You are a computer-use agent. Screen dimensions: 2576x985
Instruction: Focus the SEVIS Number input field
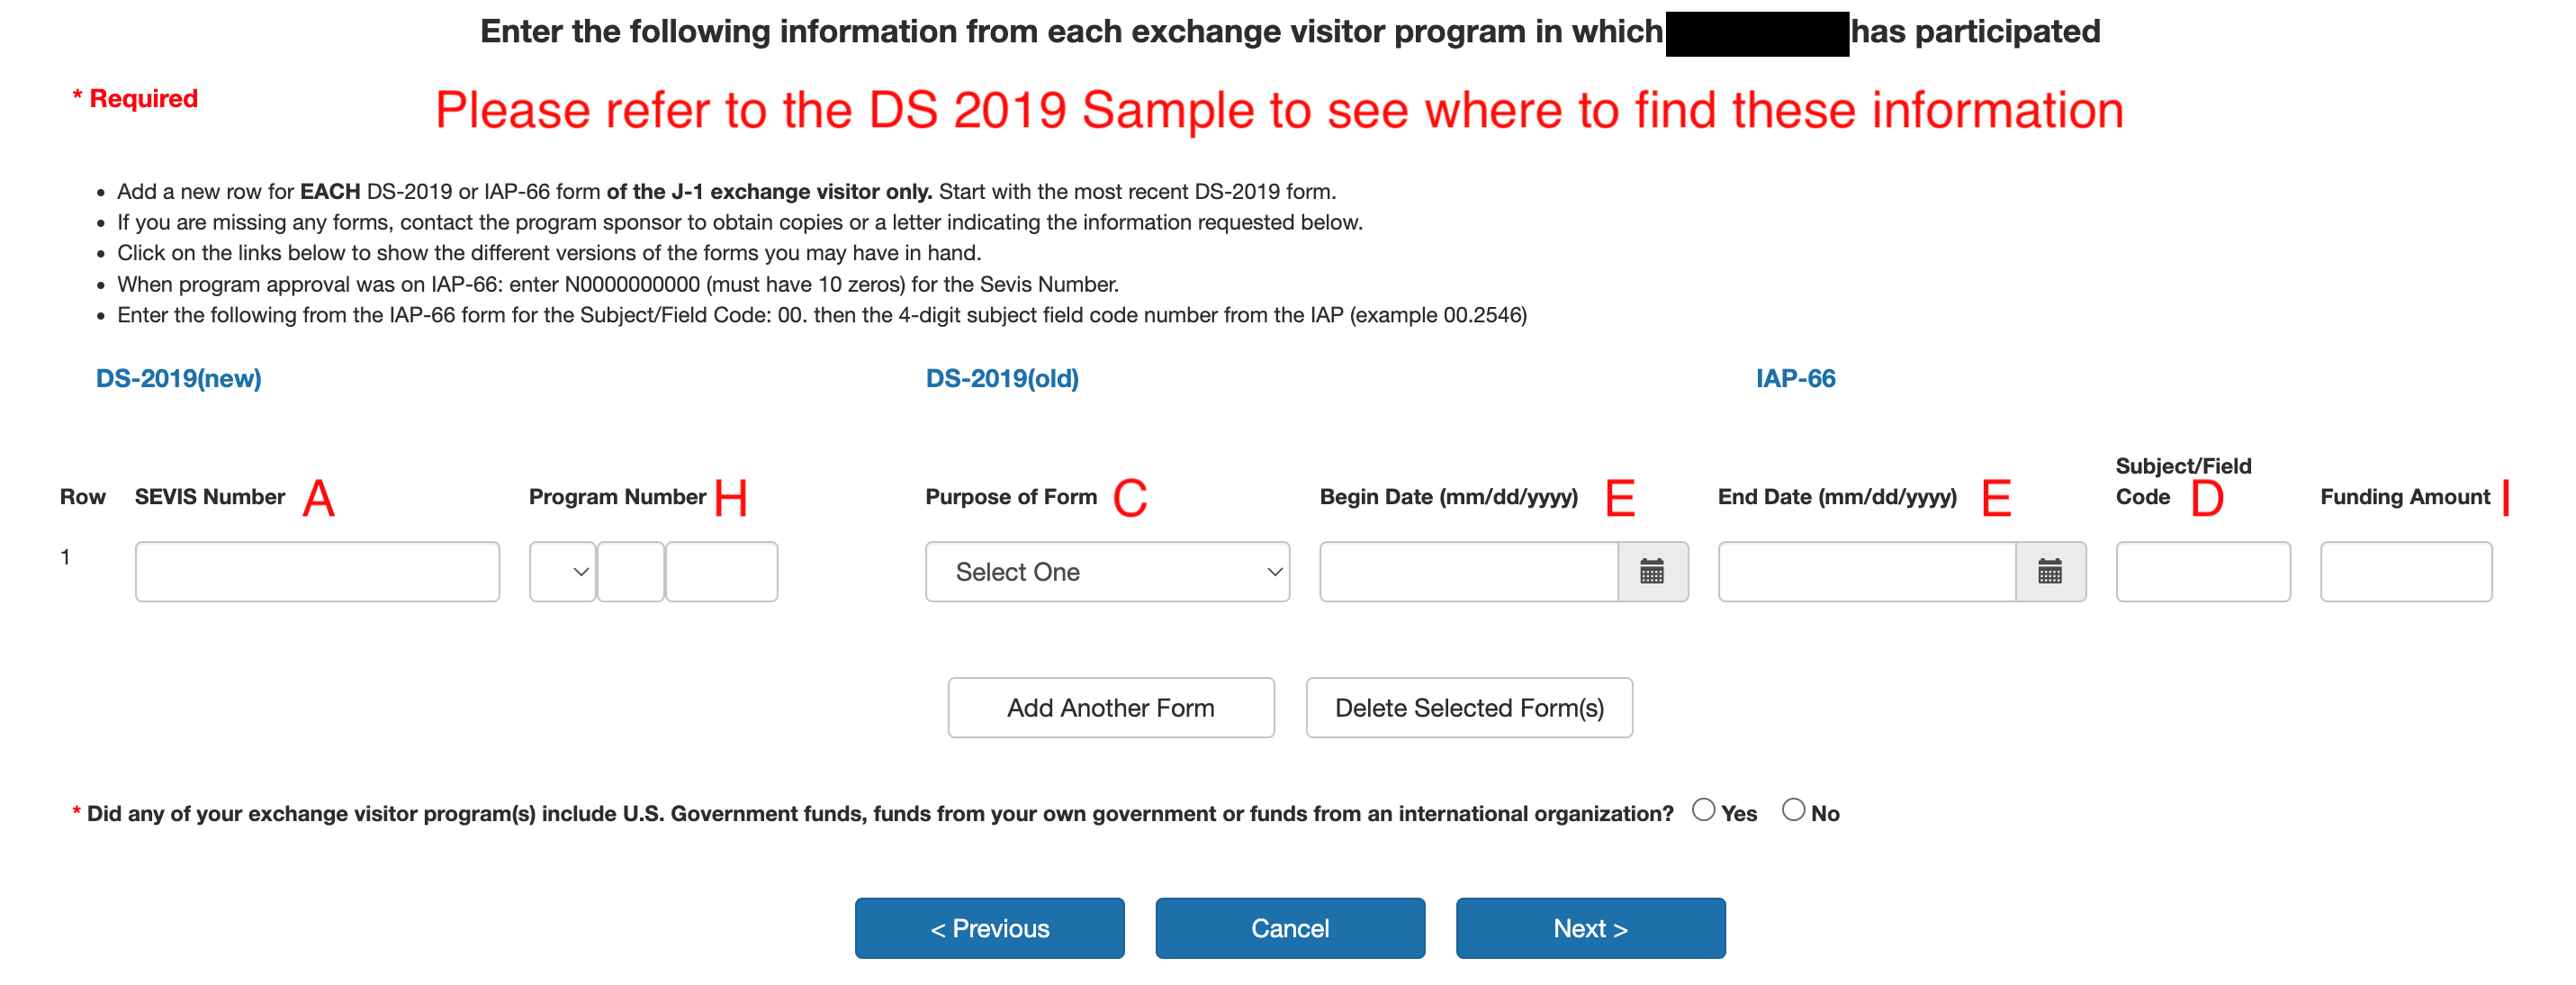point(317,572)
